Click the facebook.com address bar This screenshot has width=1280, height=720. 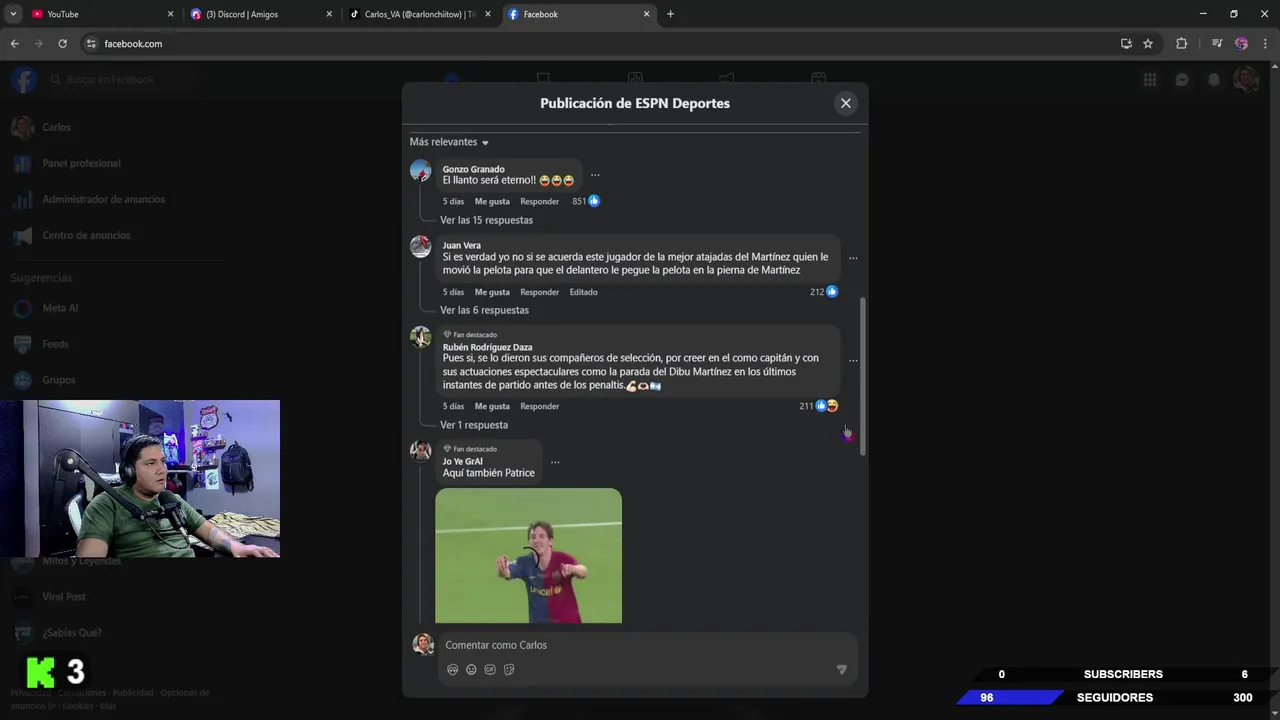[x=600, y=44]
